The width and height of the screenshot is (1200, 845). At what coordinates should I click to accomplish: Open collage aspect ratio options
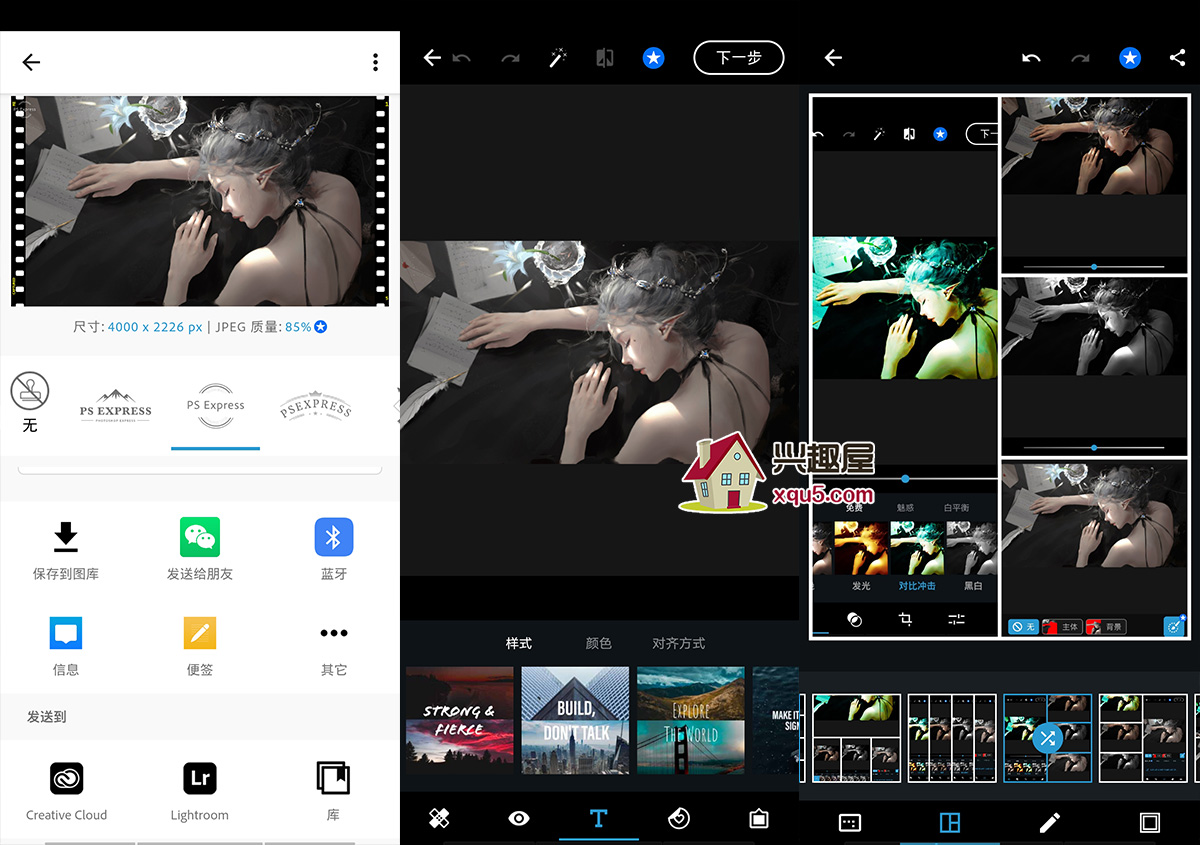tap(849, 822)
